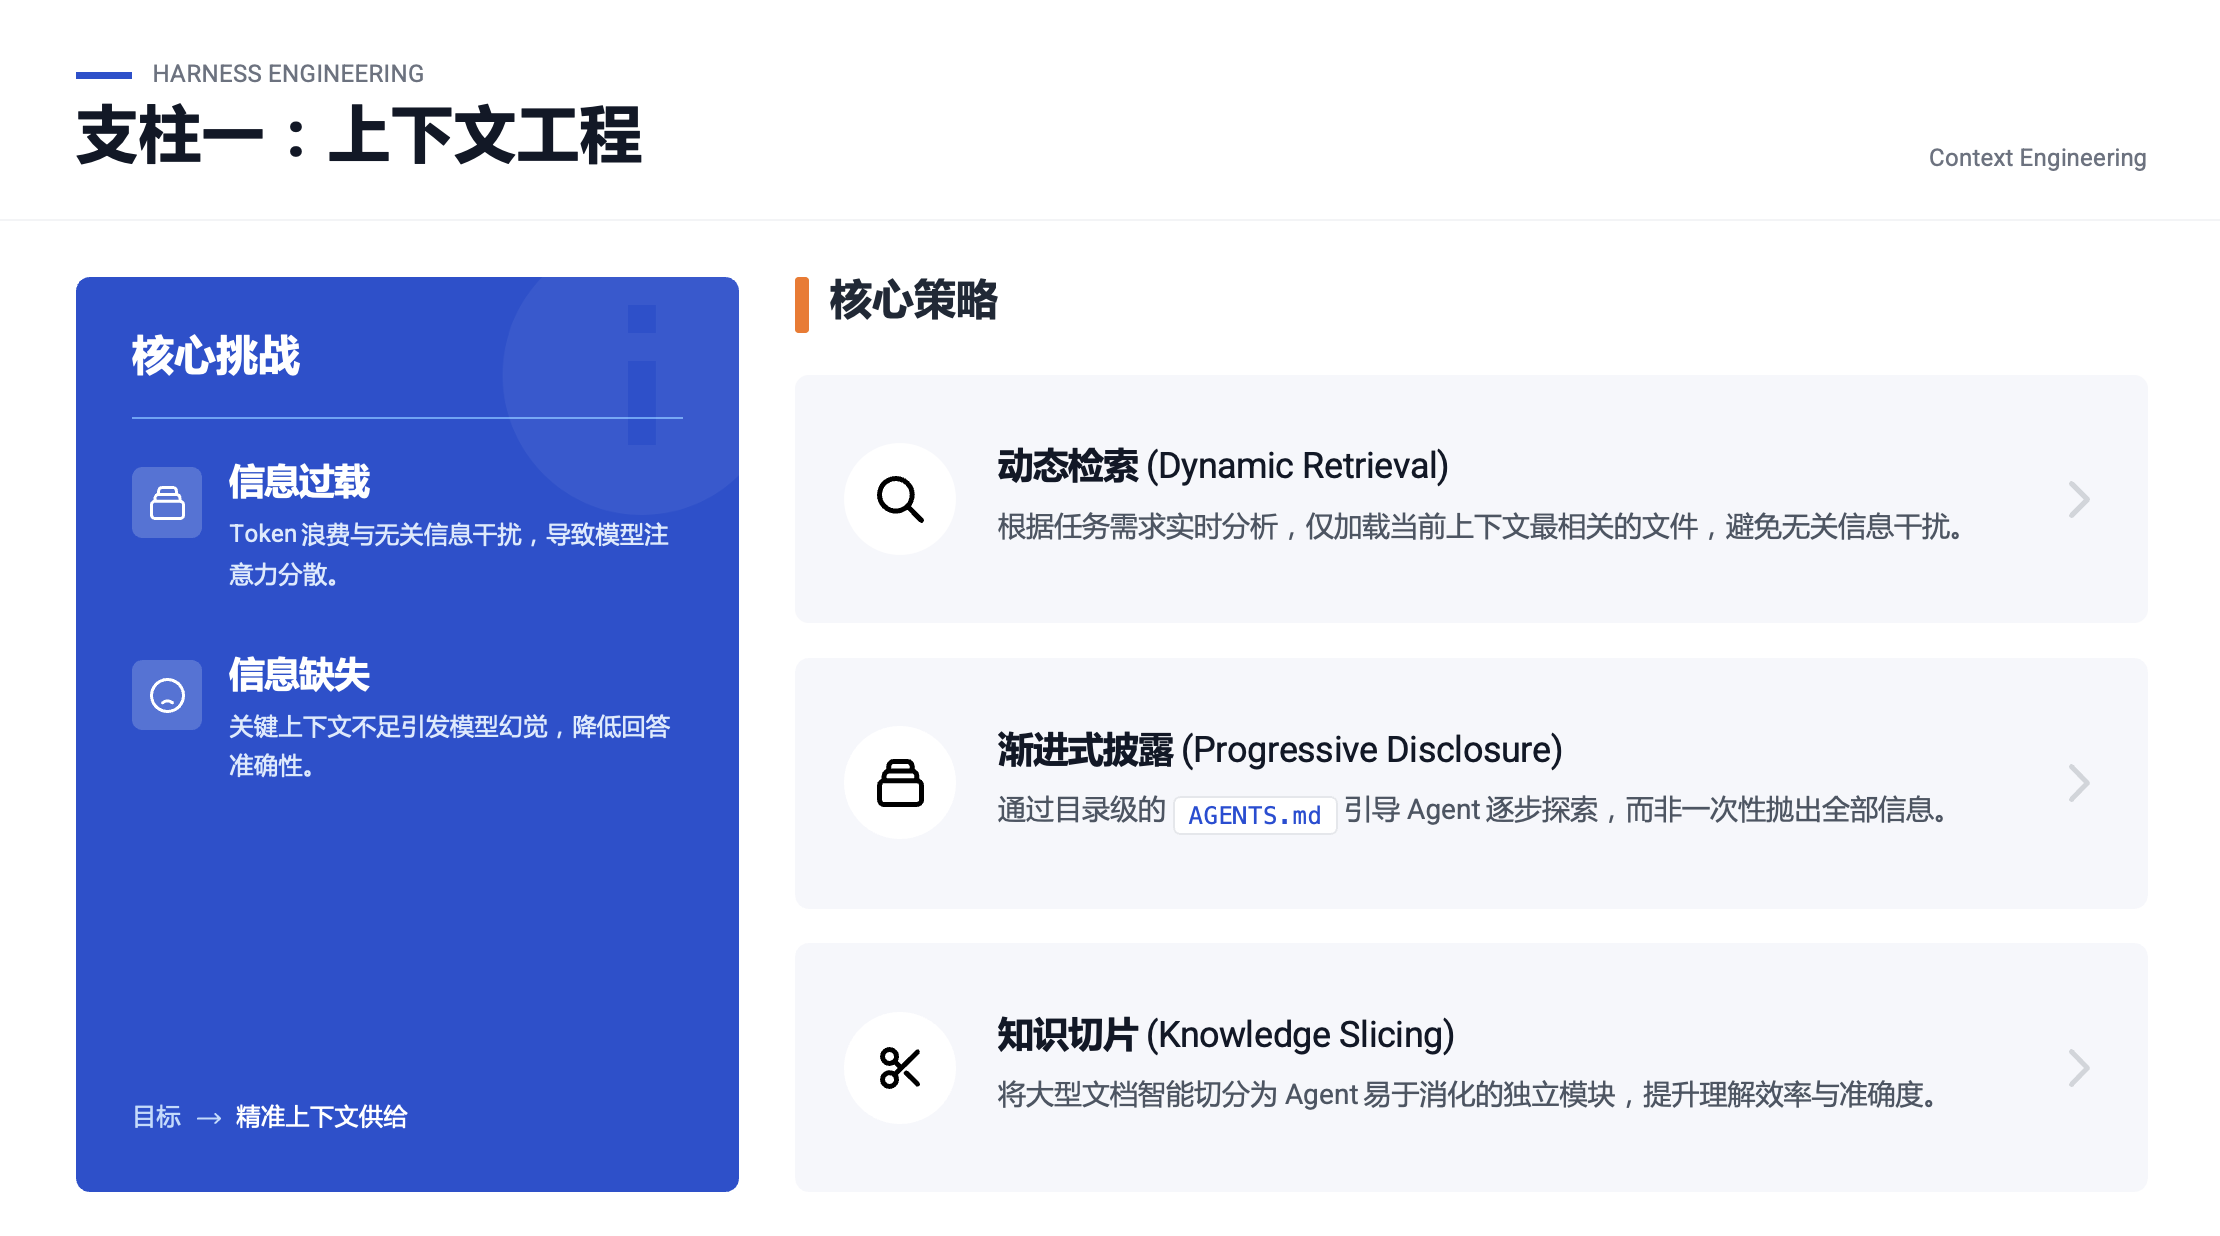The height and width of the screenshot is (1236, 2220).
Task: Click the orange bar beside 核心策略
Action: pos(801,304)
